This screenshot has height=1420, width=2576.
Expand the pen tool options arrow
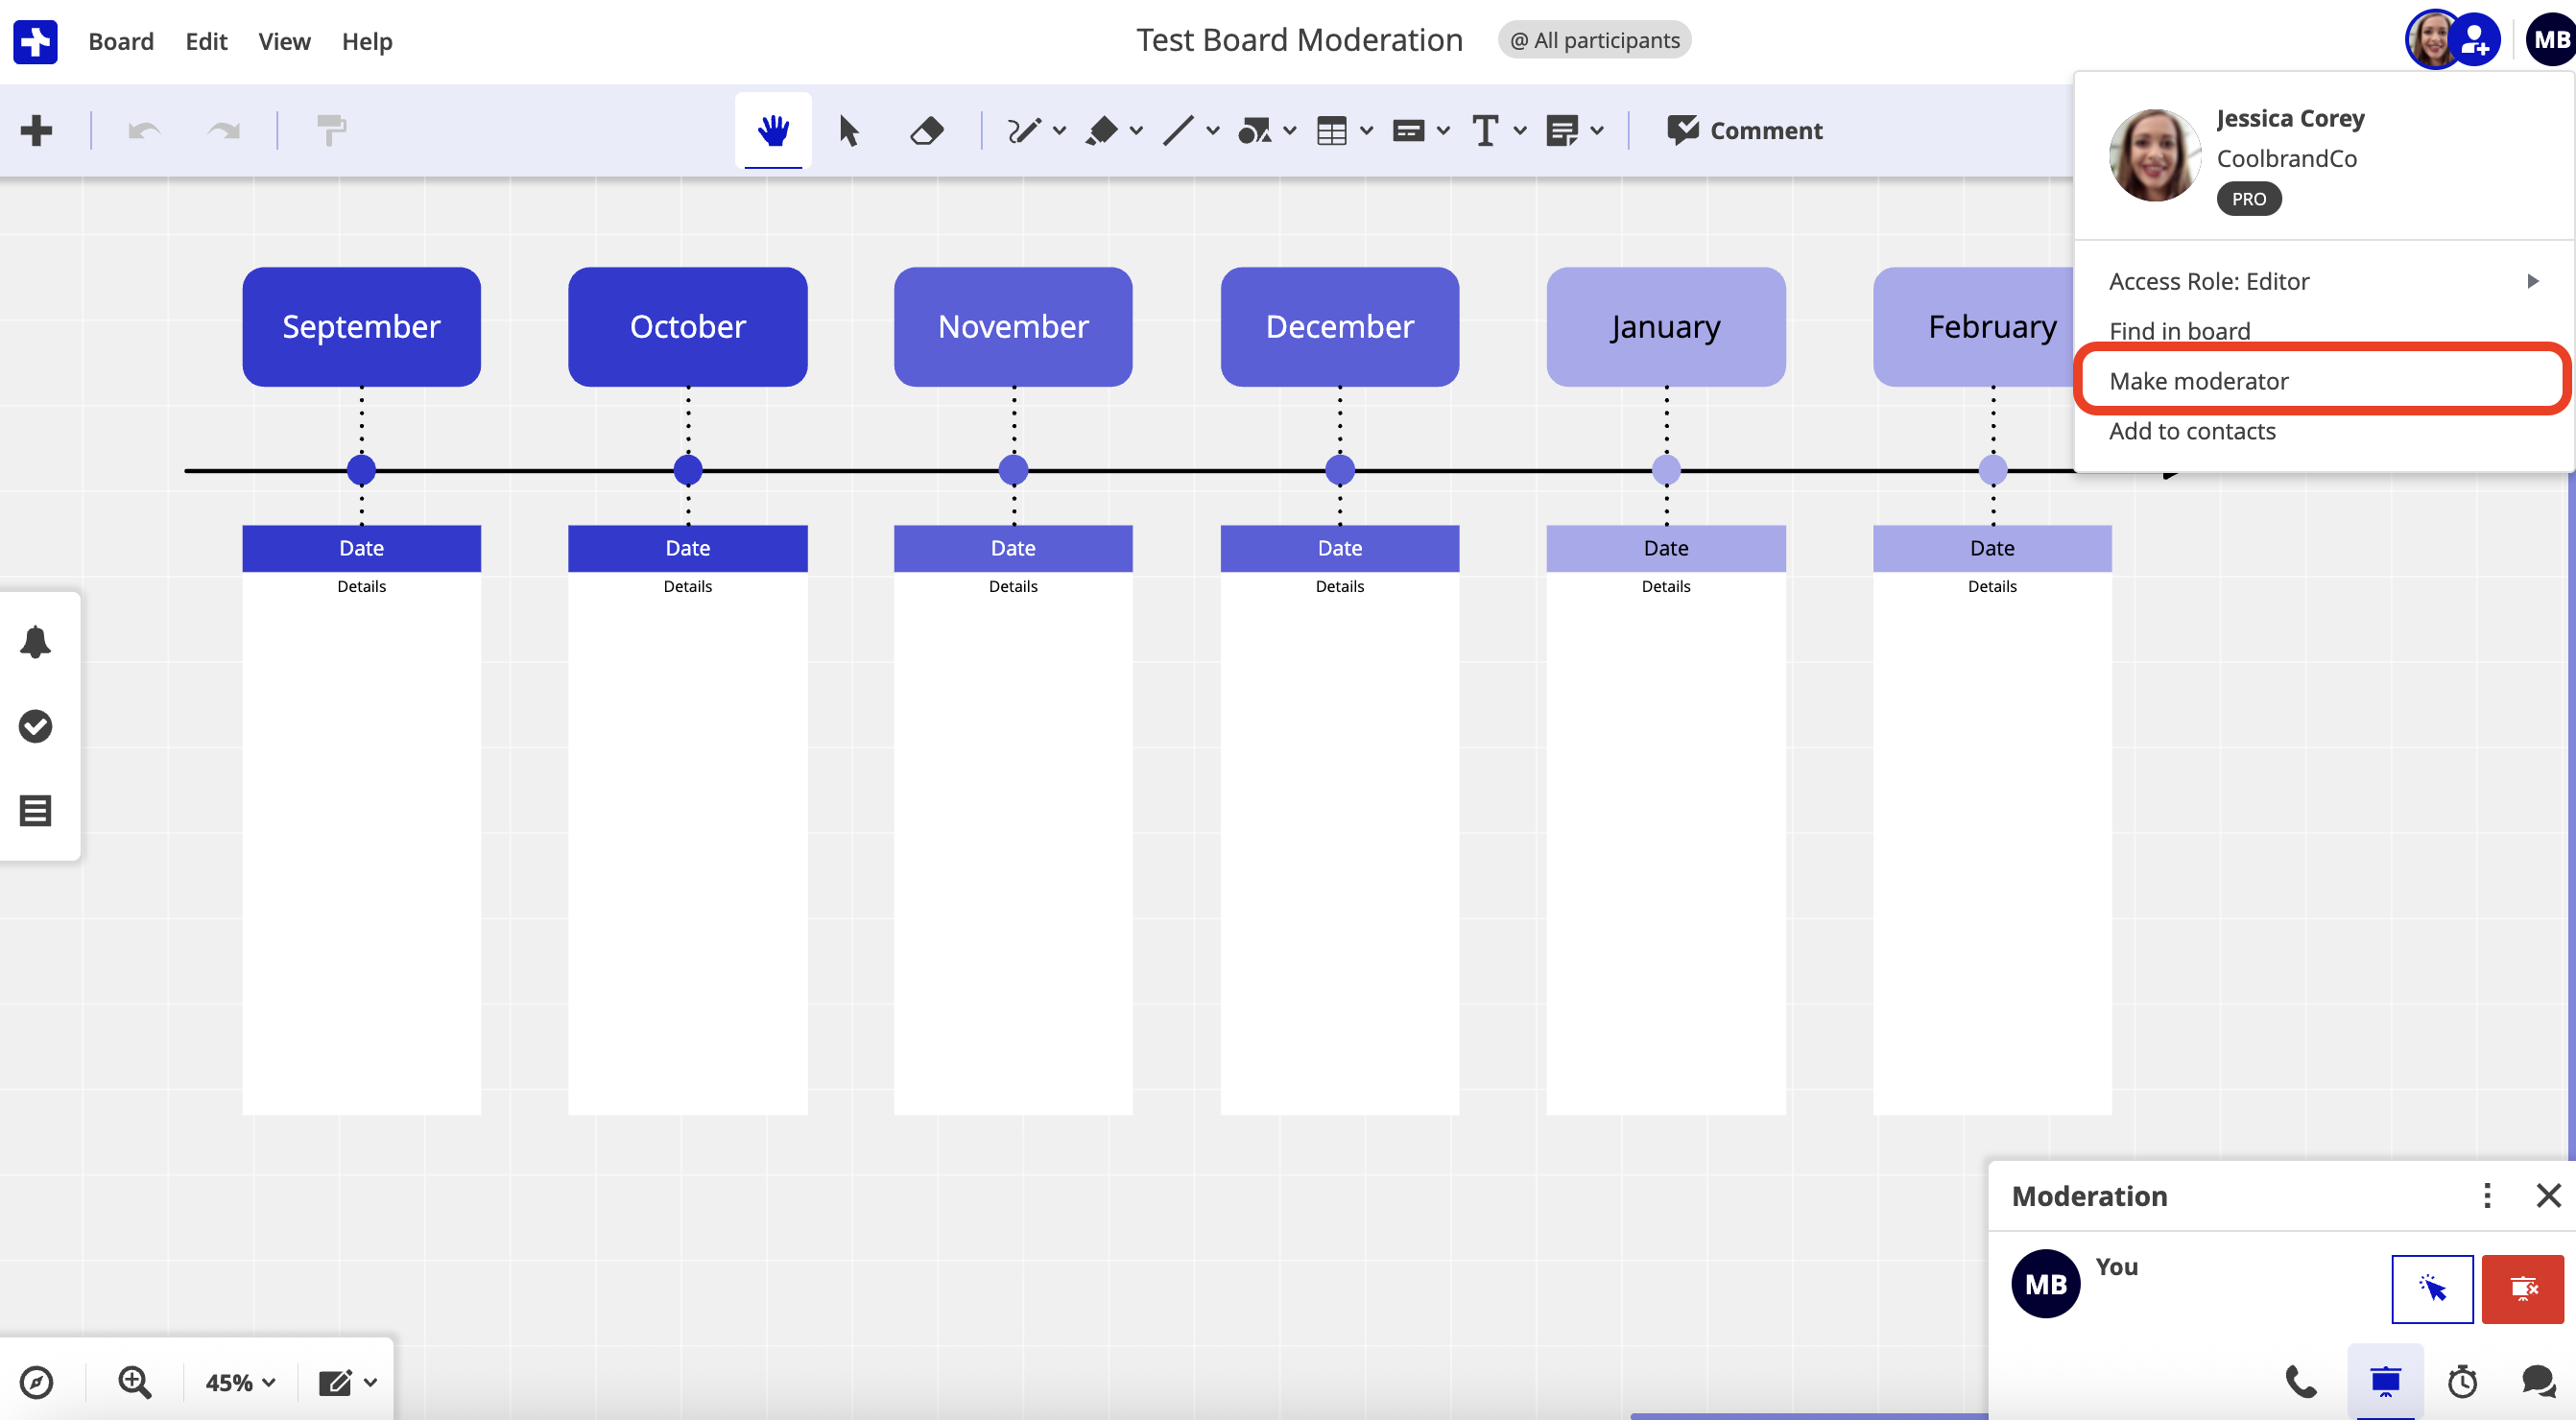tap(1060, 130)
